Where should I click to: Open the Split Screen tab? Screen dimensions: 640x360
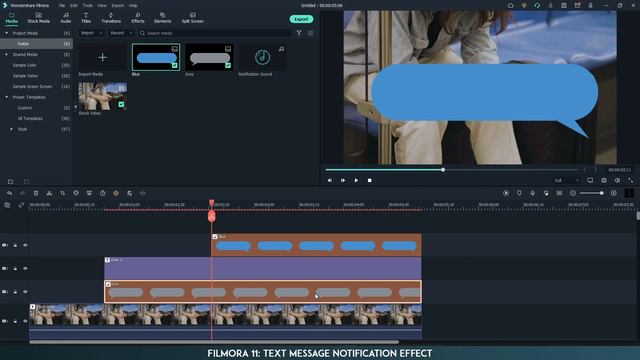[x=193, y=18]
